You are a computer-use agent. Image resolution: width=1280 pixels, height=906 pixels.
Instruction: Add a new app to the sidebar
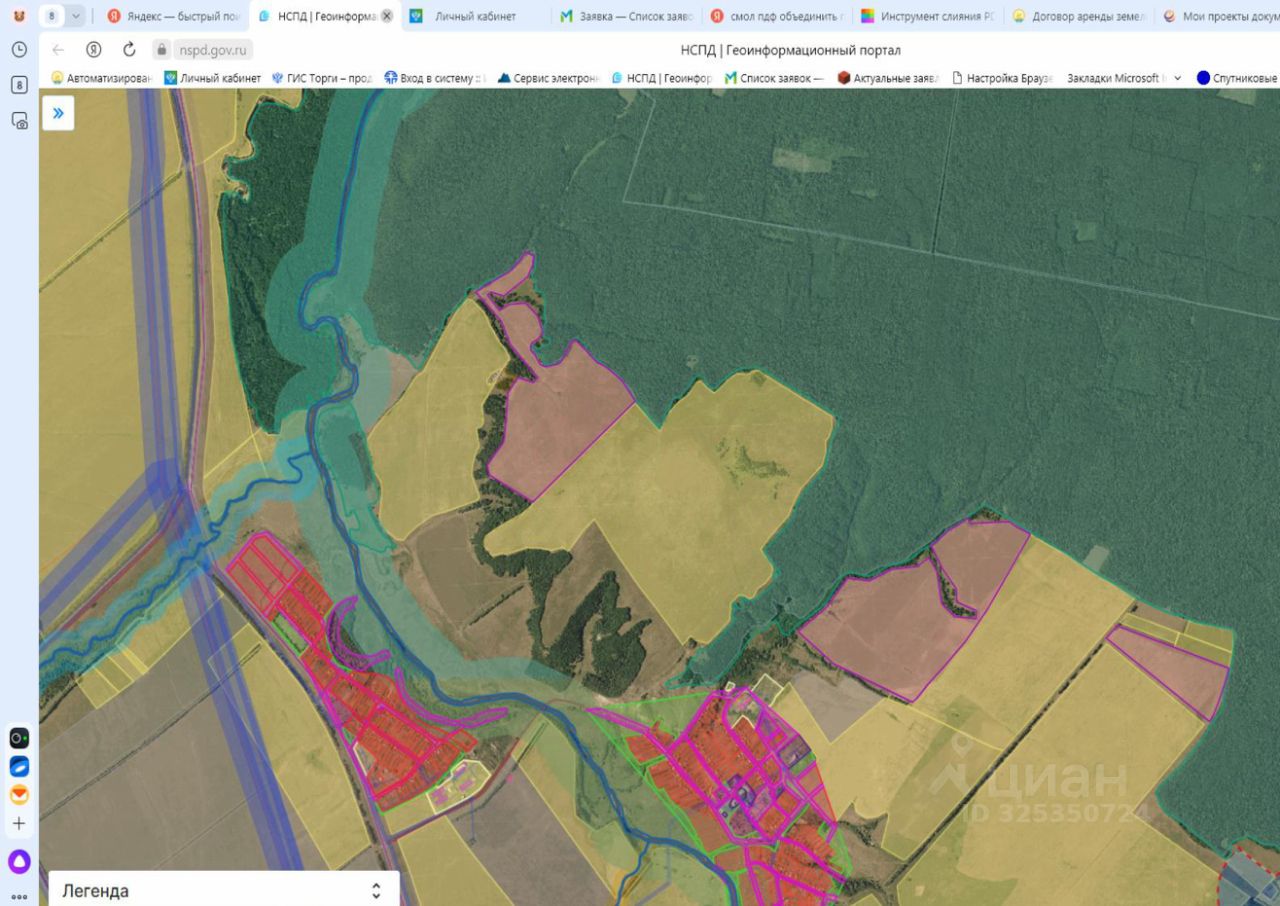point(19,824)
